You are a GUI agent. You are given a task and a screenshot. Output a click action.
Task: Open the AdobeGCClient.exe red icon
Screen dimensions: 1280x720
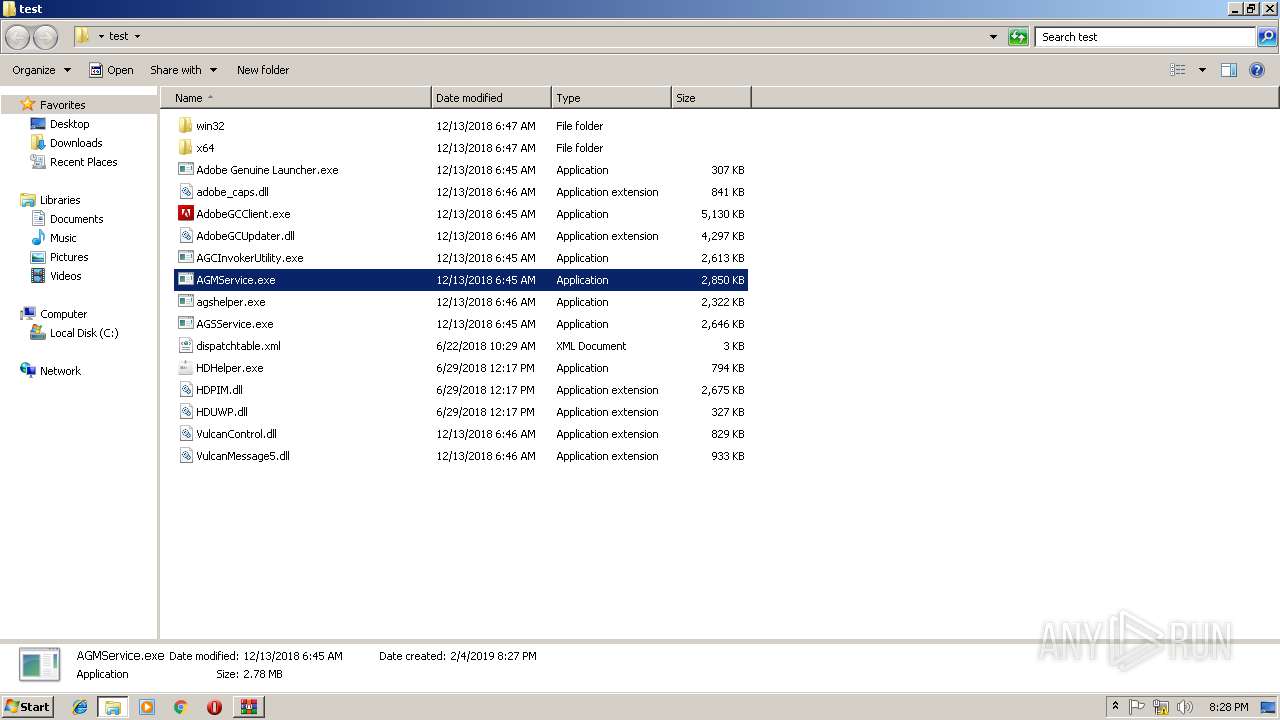tap(185, 214)
